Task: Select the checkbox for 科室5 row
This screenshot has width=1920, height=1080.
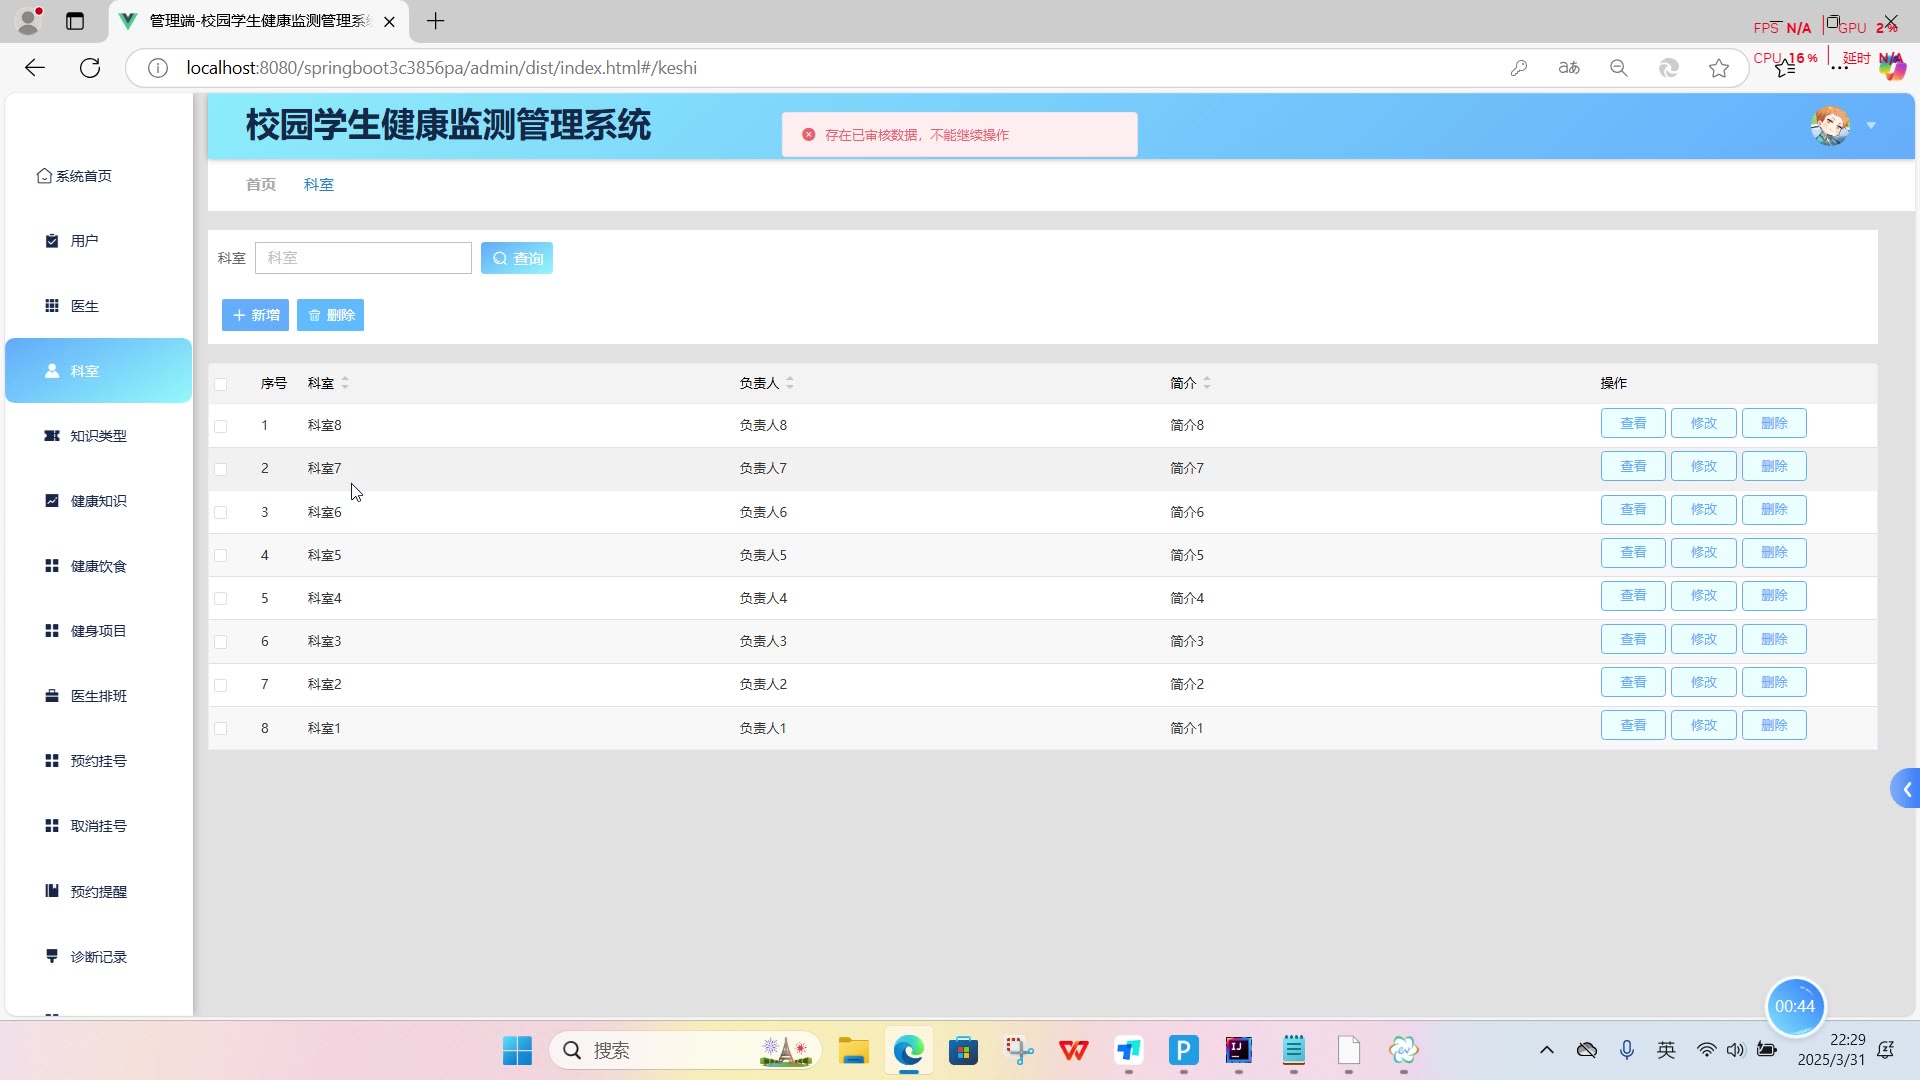Action: tap(221, 556)
